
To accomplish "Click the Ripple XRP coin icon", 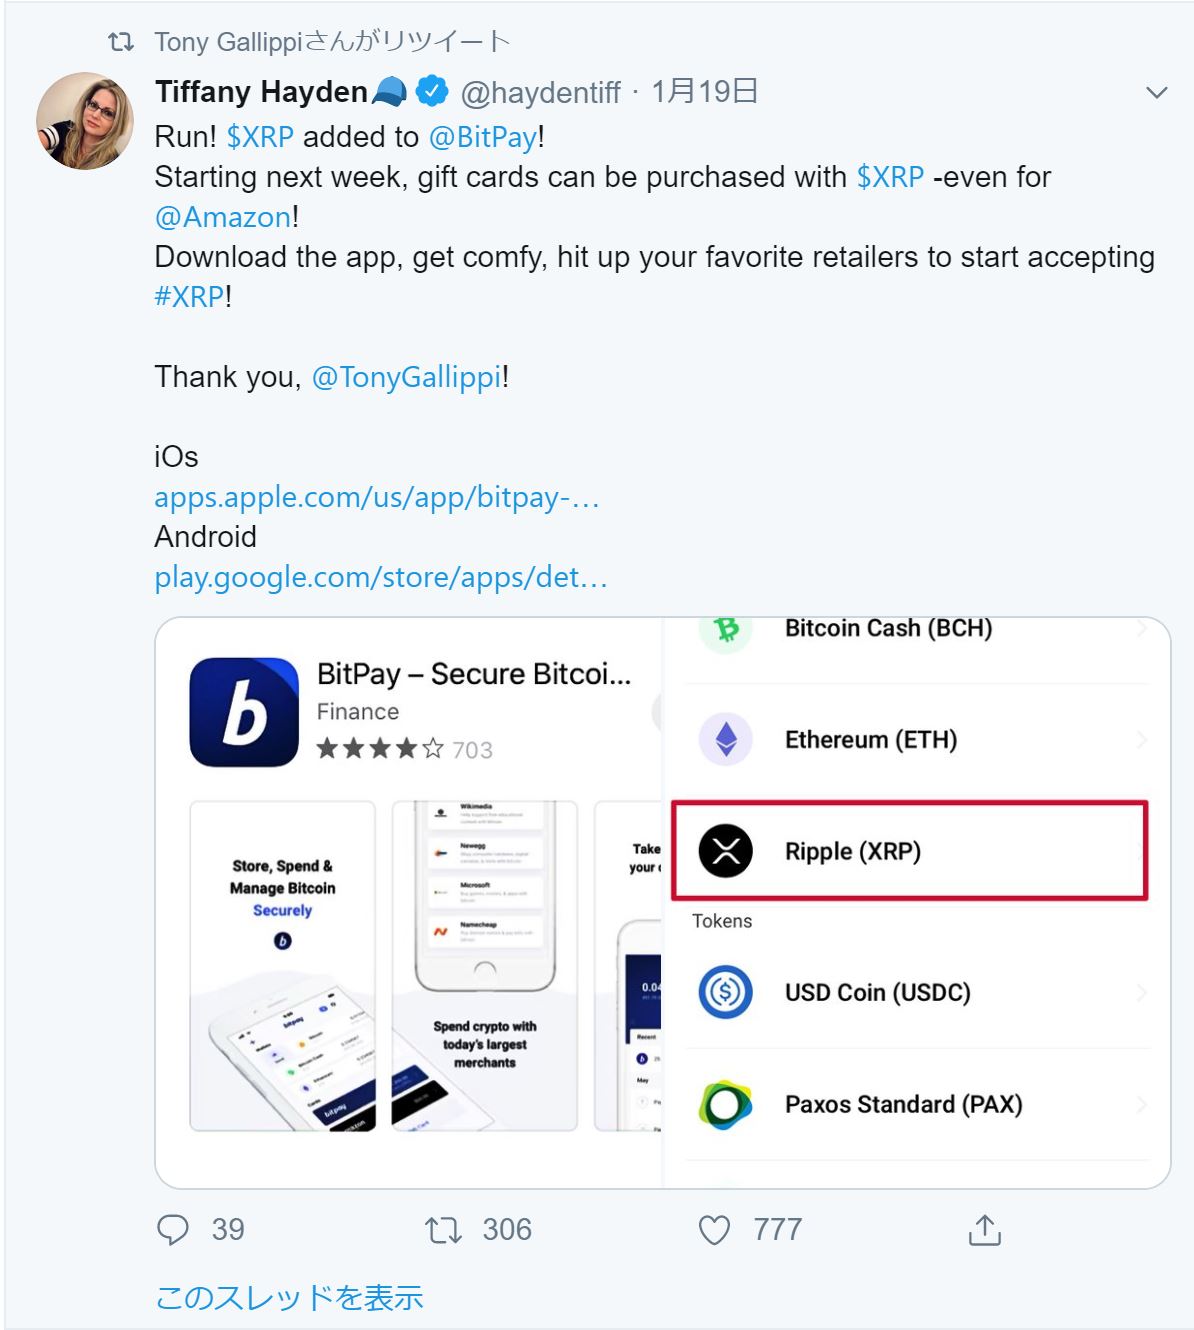I will click(725, 851).
